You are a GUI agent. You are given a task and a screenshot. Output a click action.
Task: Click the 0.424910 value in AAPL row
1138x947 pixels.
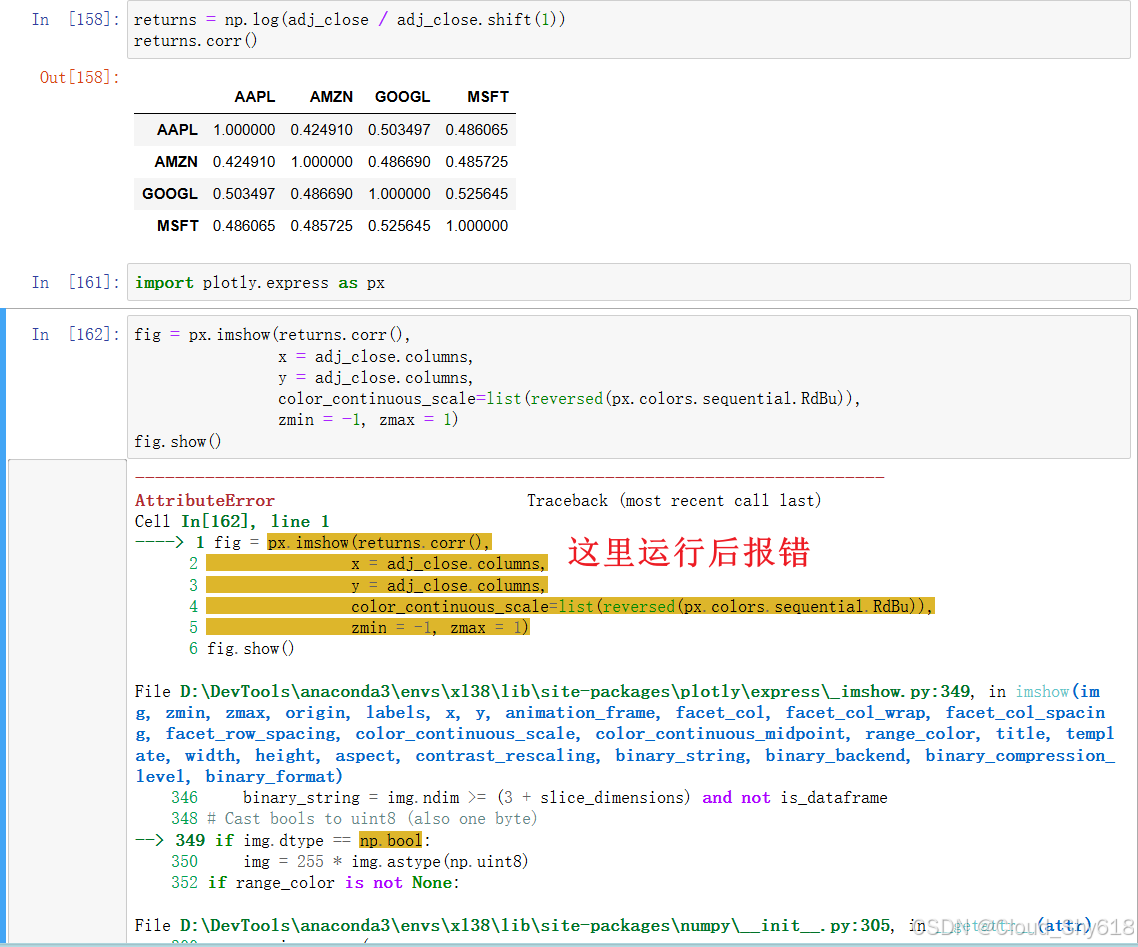(x=322, y=130)
